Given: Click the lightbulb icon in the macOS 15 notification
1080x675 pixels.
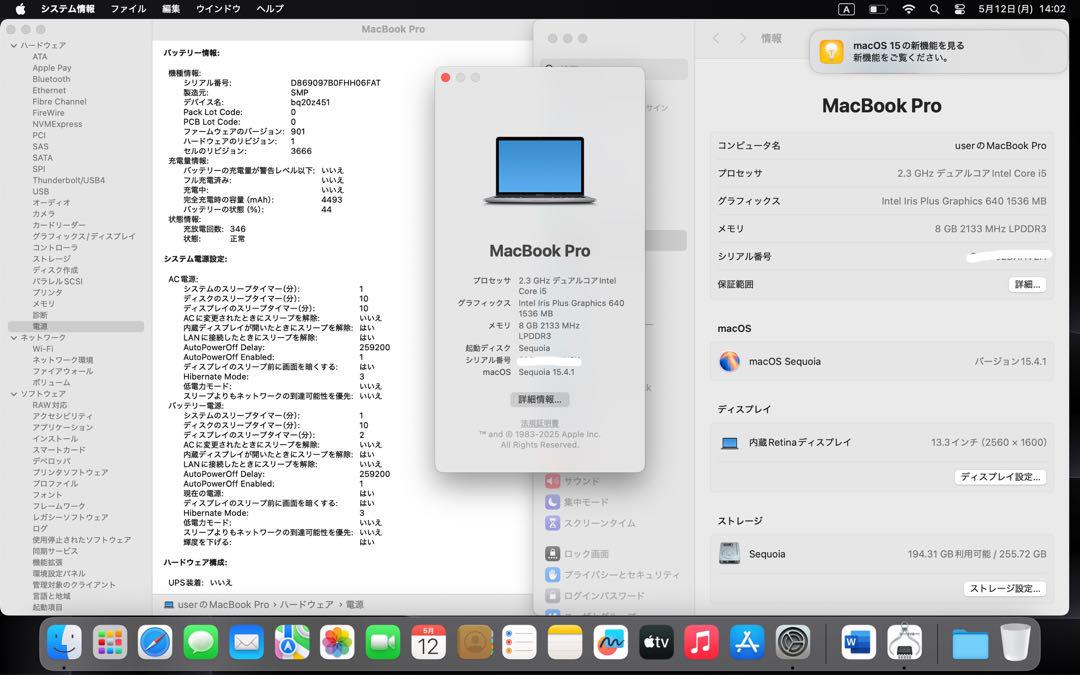Looking at the screenshot, I should coord(831,52).
